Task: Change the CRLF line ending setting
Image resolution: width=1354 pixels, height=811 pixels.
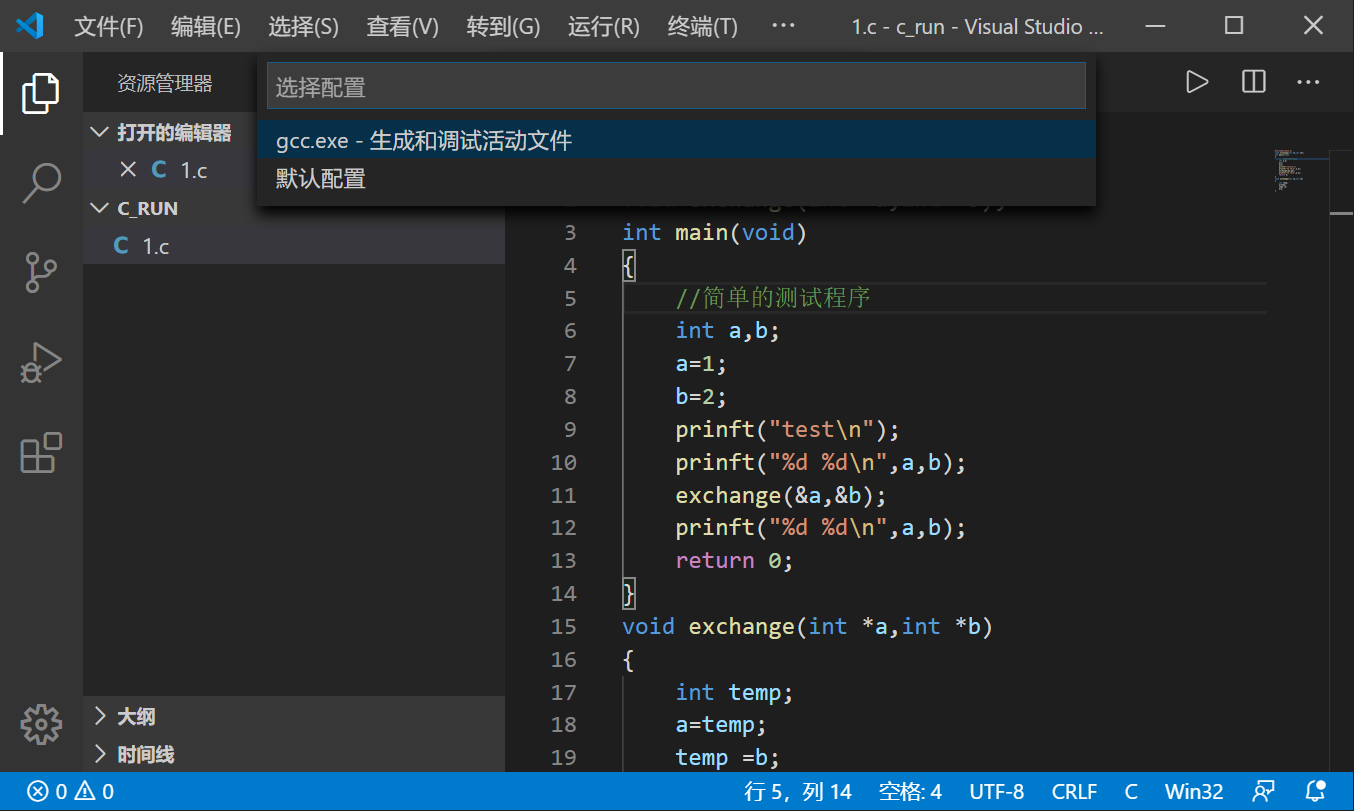Action: coord(1075,790)
